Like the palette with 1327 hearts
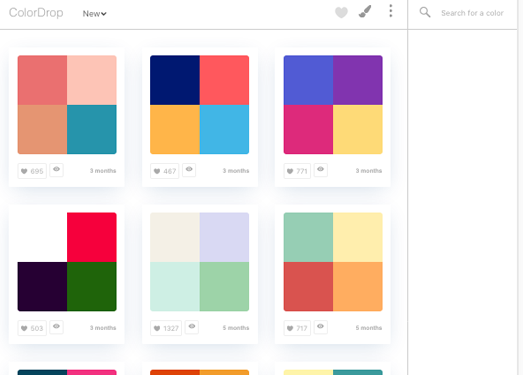523x375 pixels. tap(166, 328)
